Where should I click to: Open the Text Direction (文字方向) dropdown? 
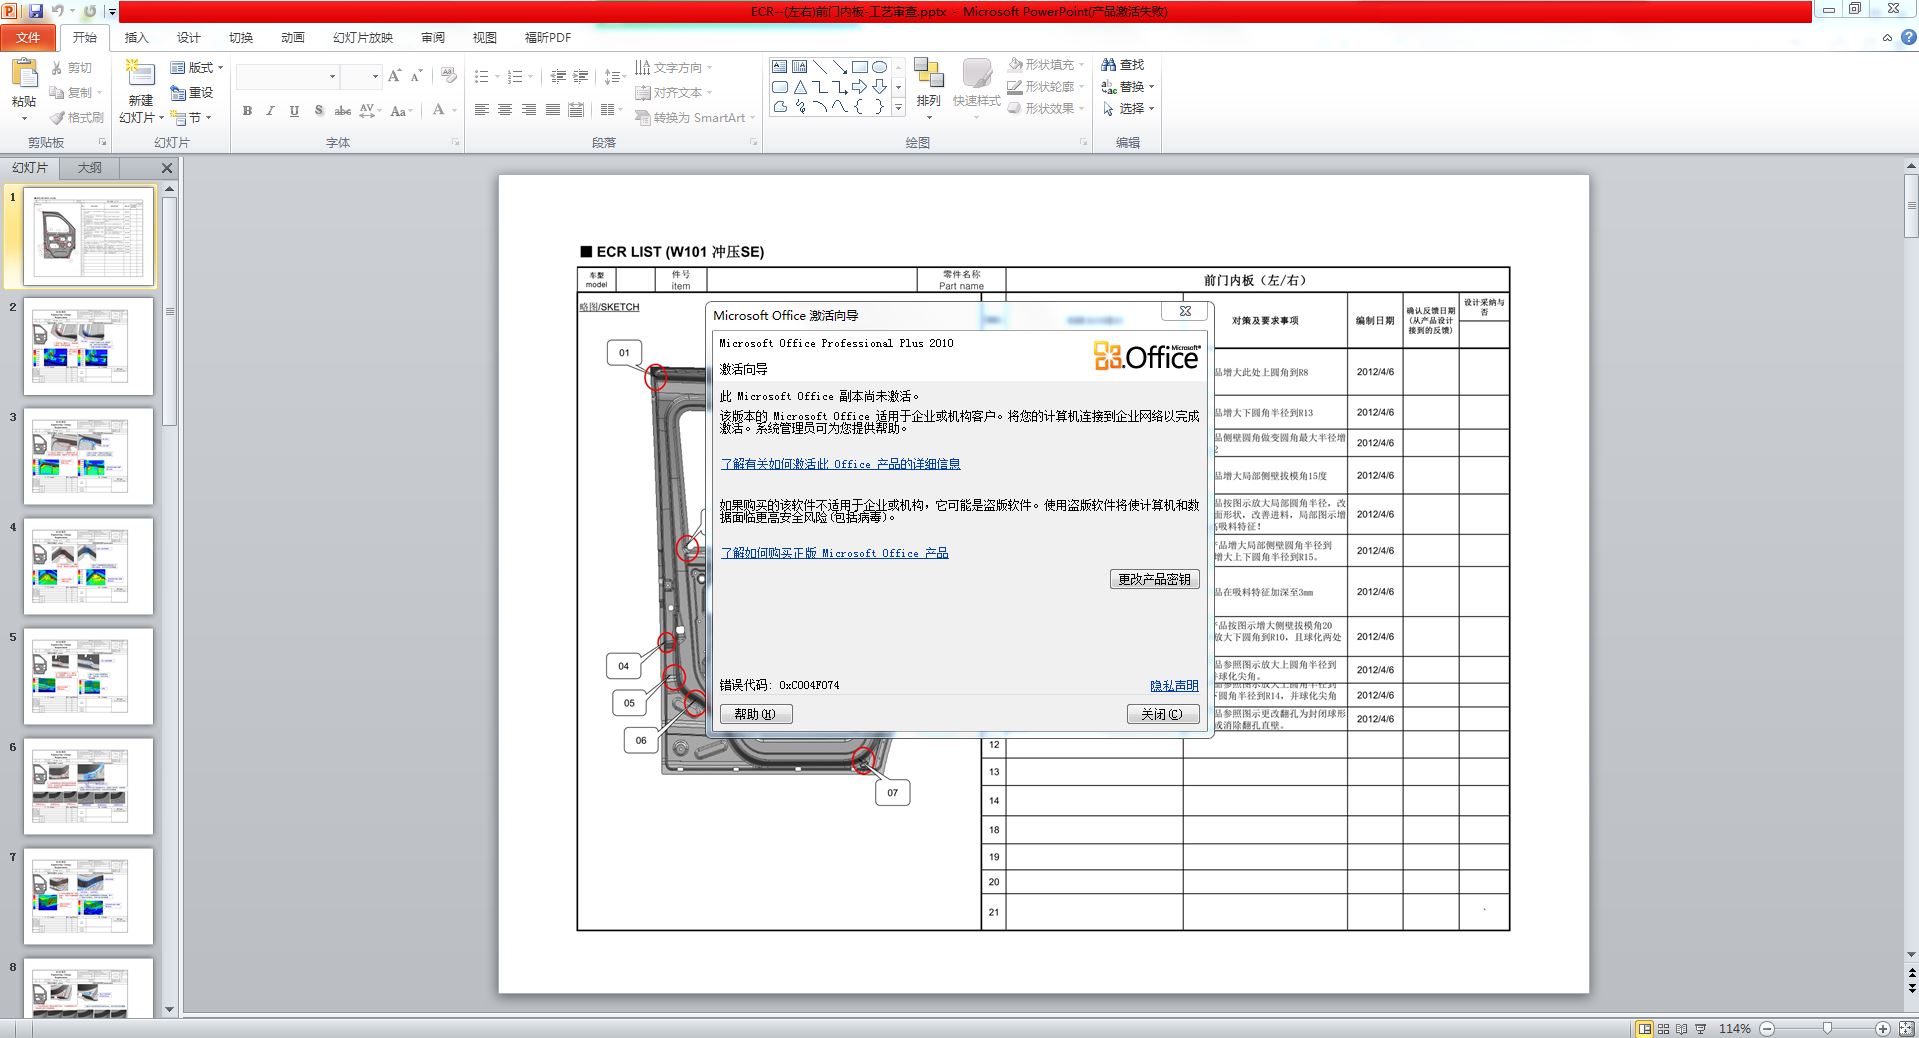[674, 68]
